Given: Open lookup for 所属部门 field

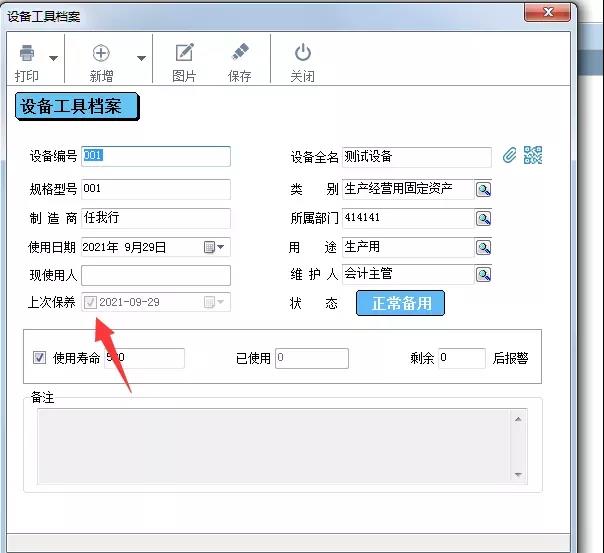Looking at the screenshot, I should [x=483, y=218].
